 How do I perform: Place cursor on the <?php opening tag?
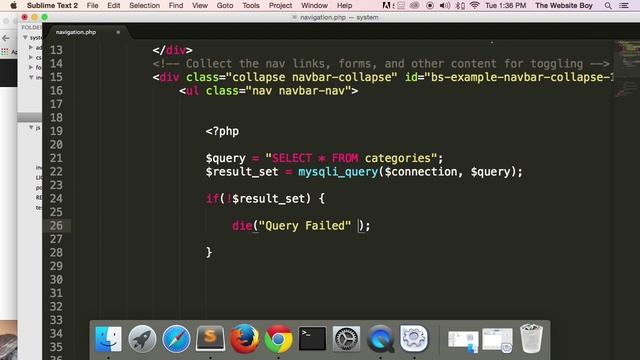222,131
